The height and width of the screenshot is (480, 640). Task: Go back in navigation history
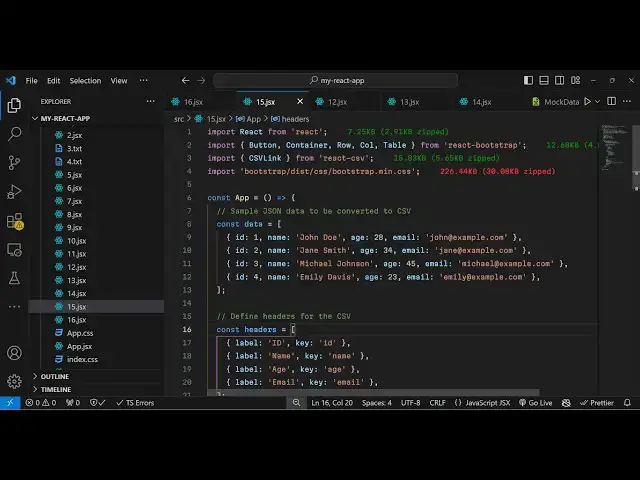[x=185, y=80]
